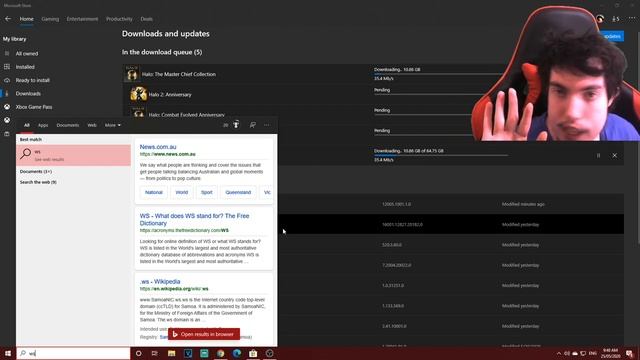Screen dimensions: 640x360
Task: Open the .ws - Wikipedia result link
Action: (160, 282)
